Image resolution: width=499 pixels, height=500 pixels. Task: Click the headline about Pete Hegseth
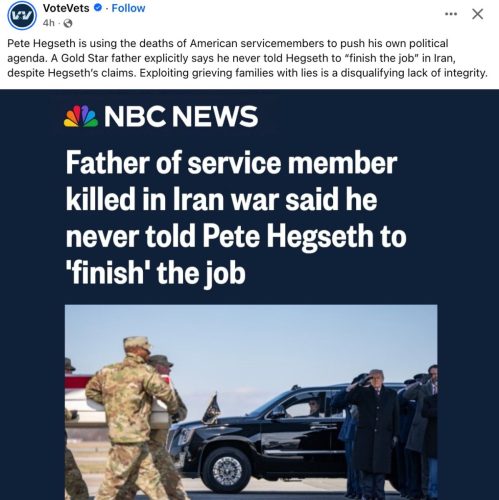coord(236,218)
